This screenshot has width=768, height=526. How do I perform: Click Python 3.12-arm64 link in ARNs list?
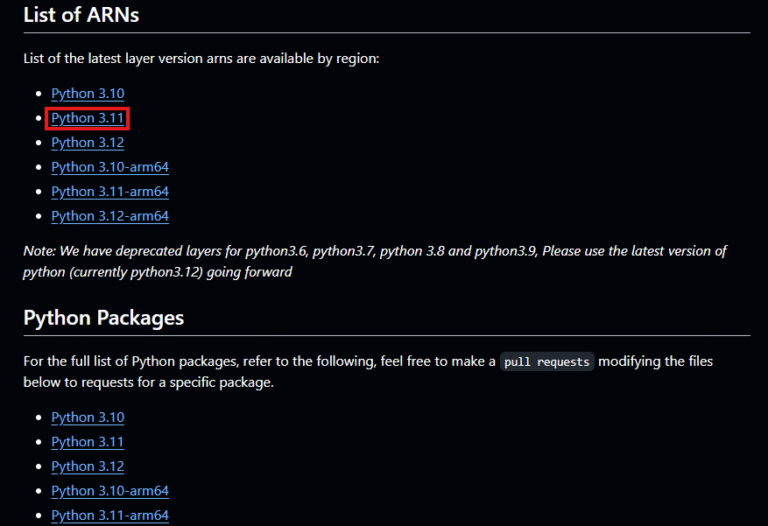(x=110, y=216)
